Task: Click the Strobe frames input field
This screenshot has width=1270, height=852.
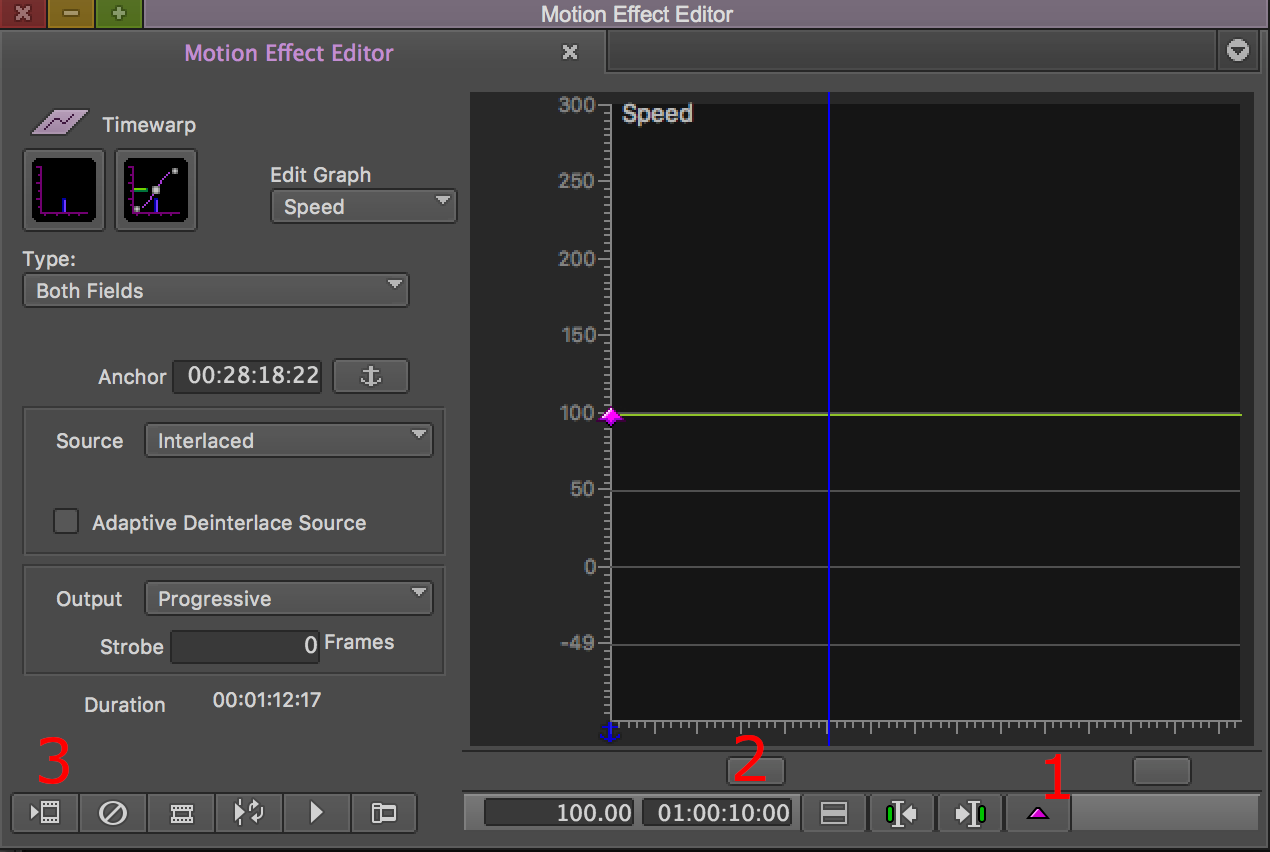Action: [x=245, y=646]
